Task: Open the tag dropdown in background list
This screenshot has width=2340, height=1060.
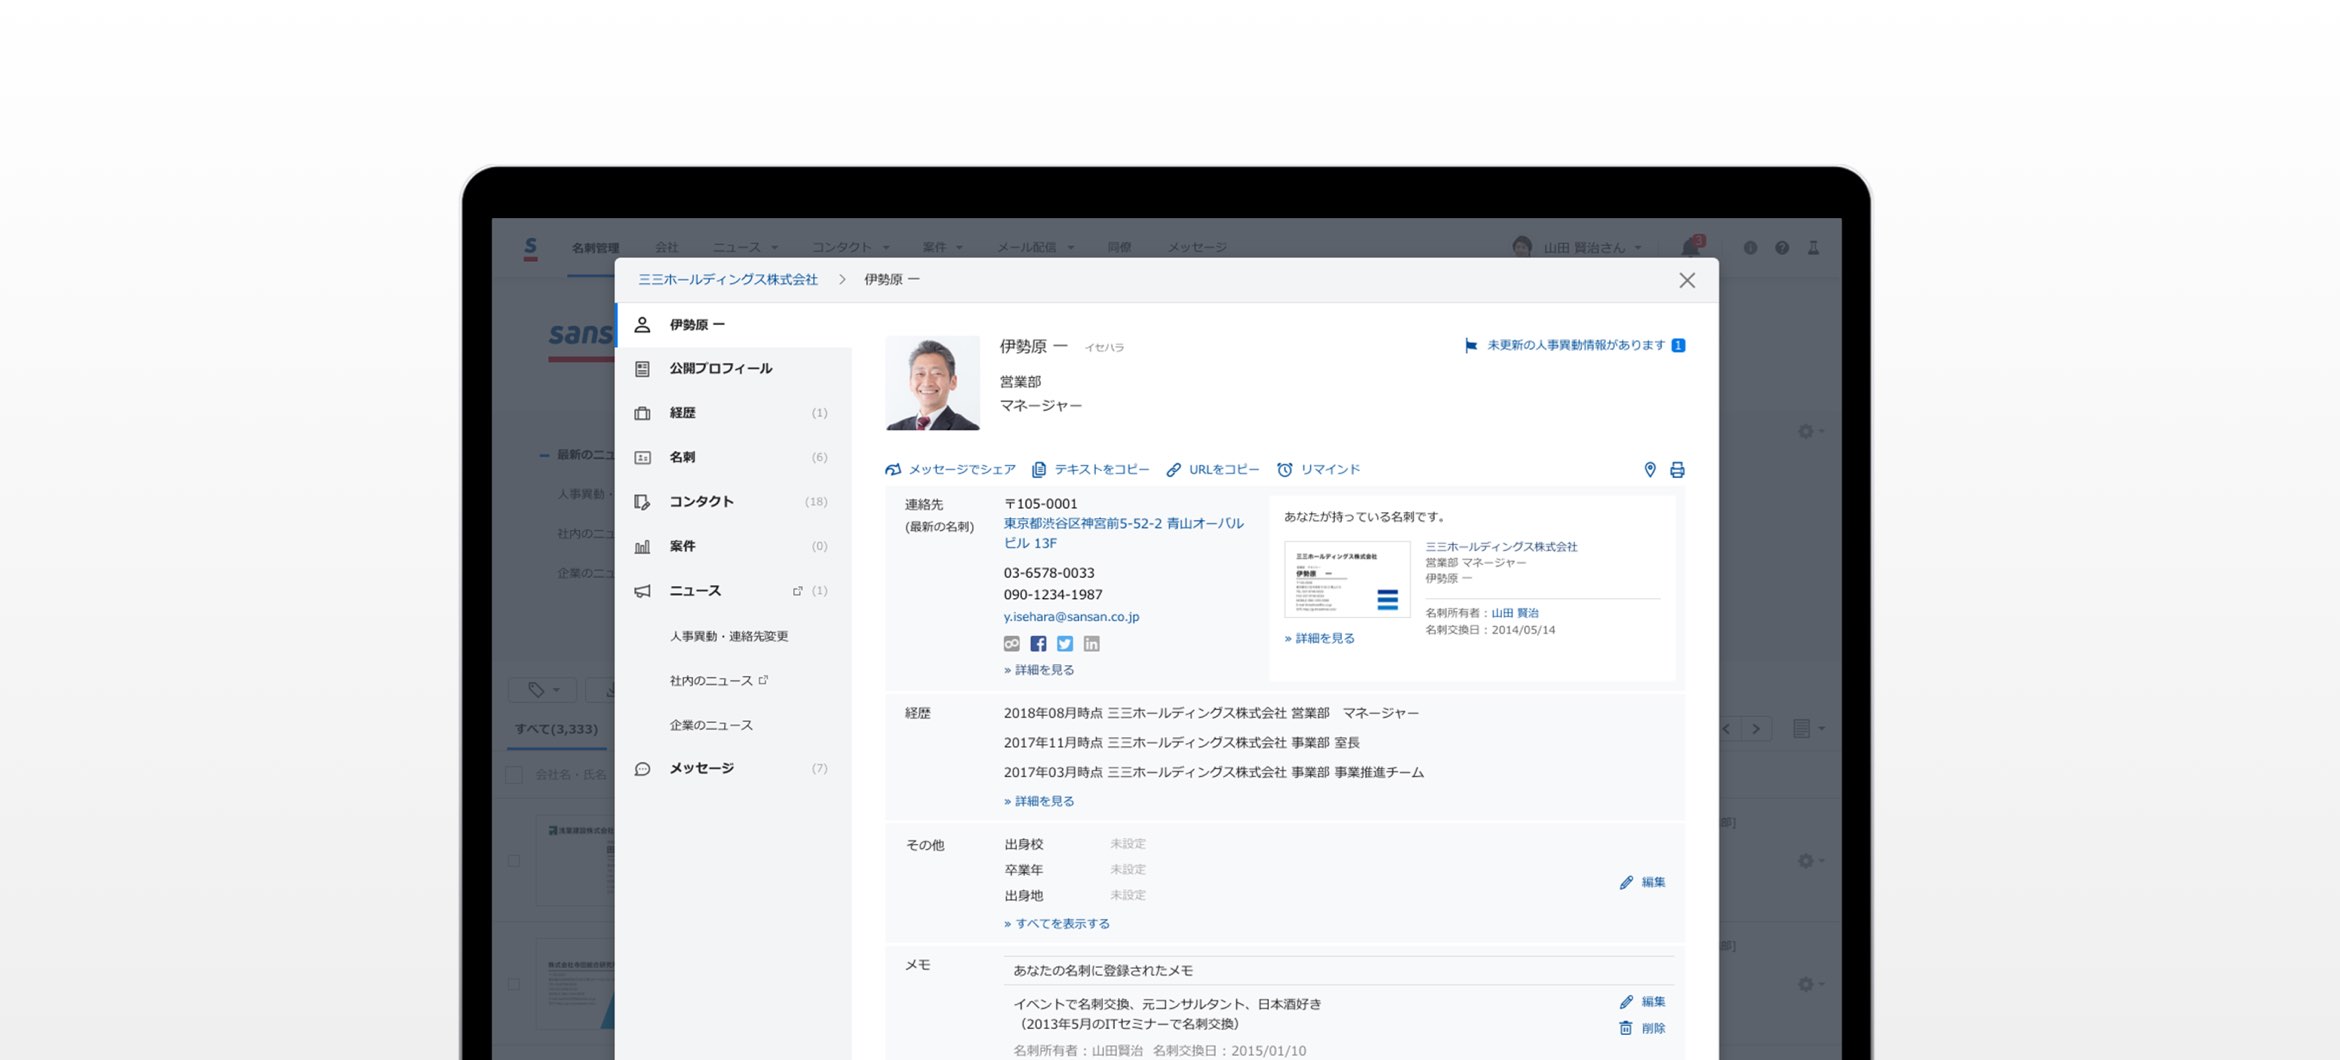Action: coord(543,690)
